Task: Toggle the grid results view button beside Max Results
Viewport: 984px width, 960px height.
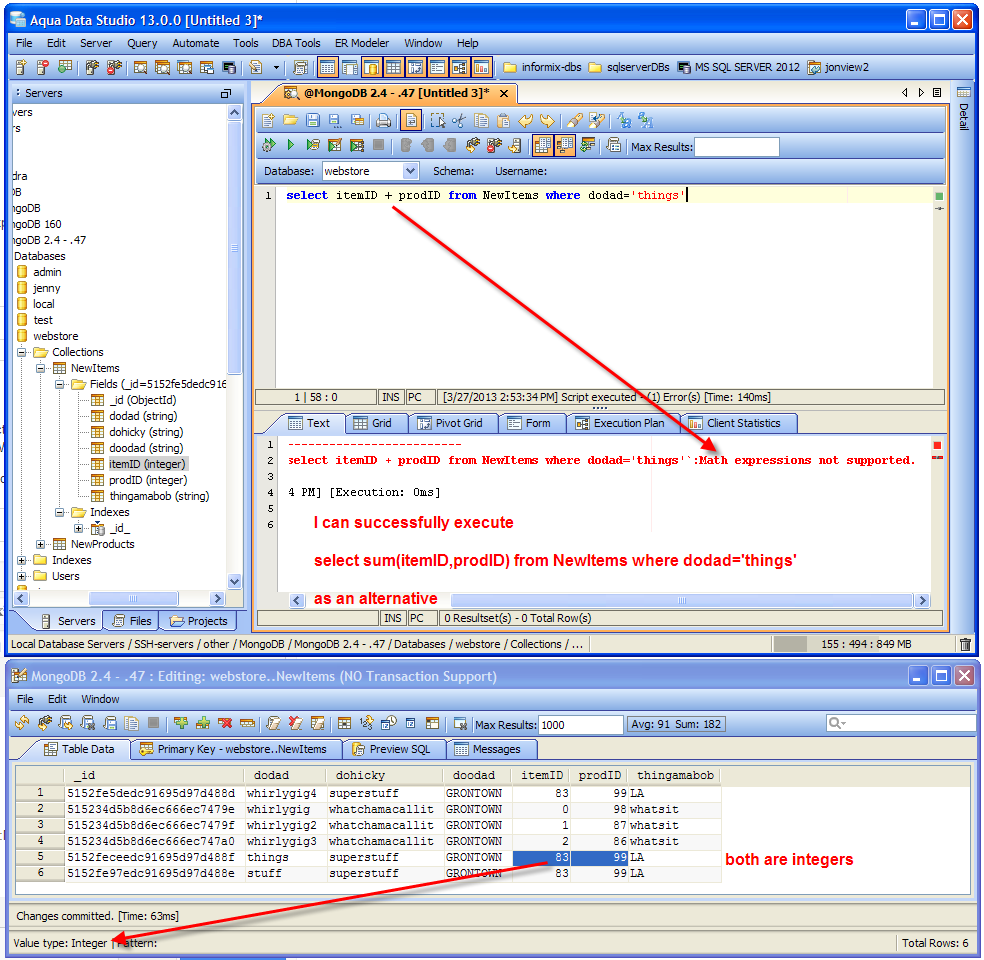Action: tap(542, 146)
